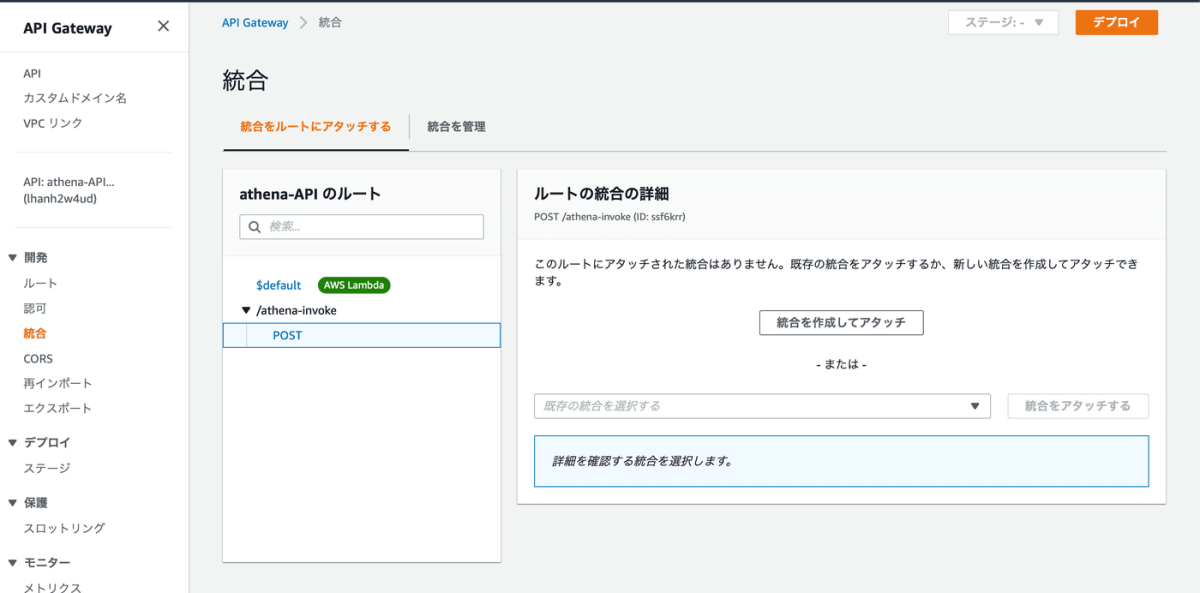This screenshot has width=1200, height=593.
Task: Click the magnifier icon in route search
Action: (253, 227)
